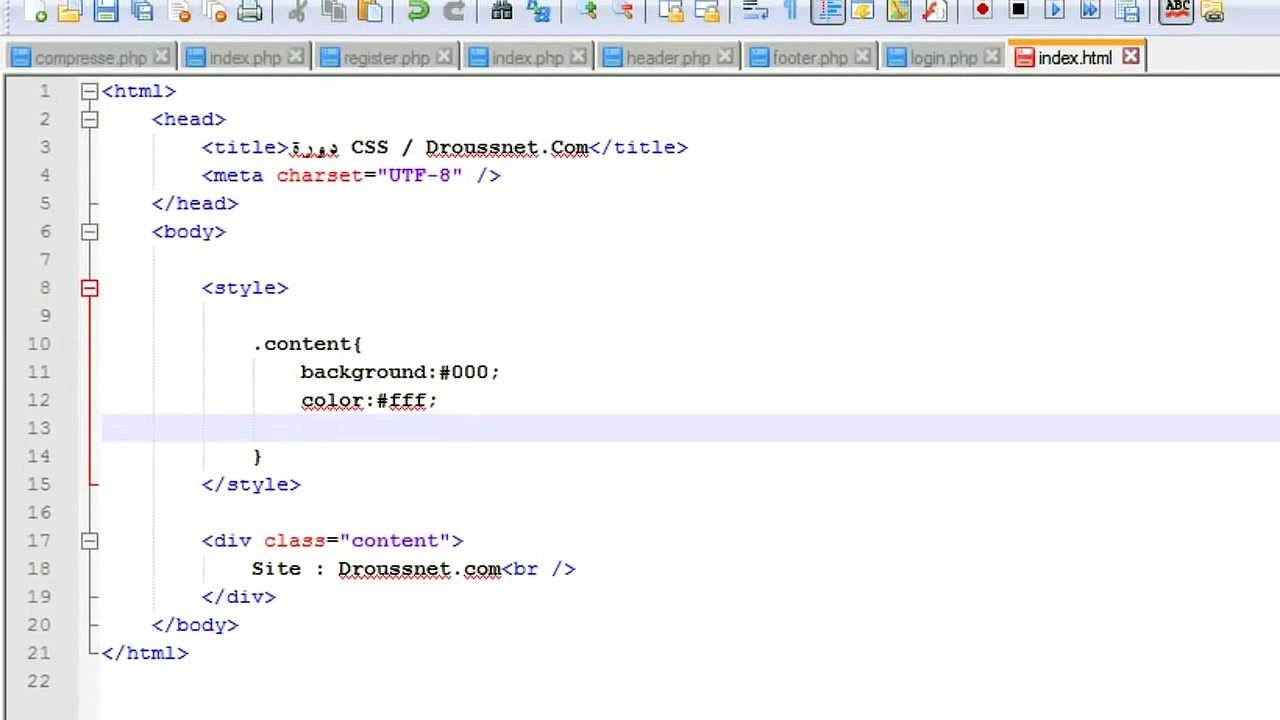This screenshot has width=1280, height=720.
Task: Save all open files
Action: point(141,11)
